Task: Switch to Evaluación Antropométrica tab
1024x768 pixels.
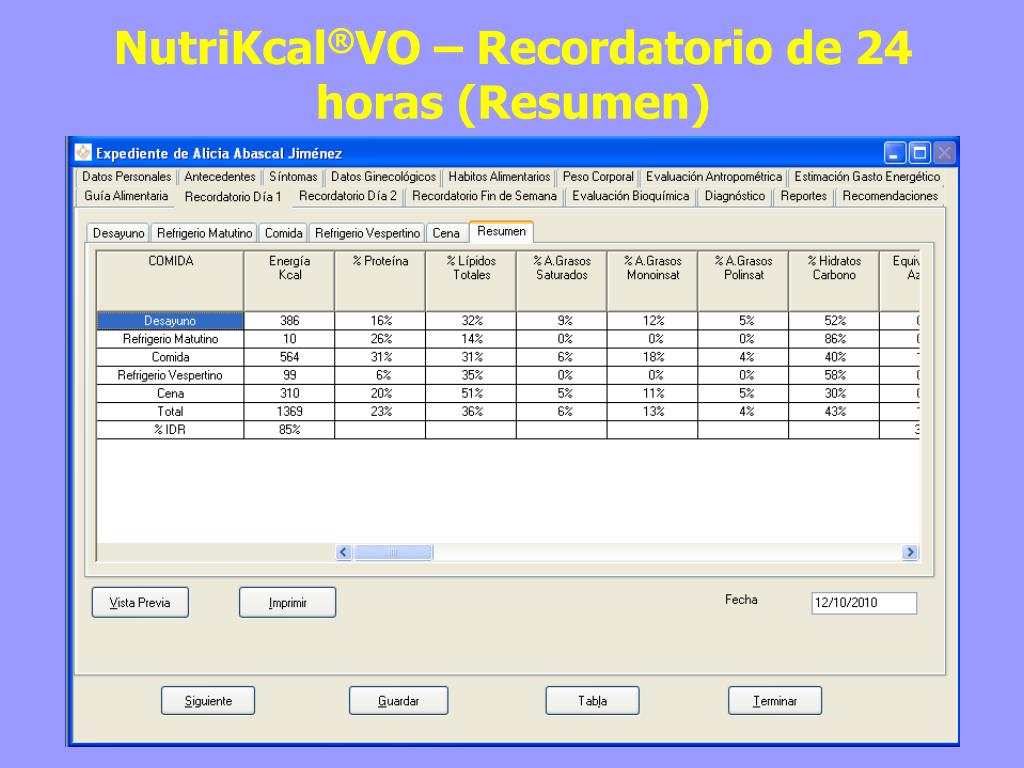Action: pos(714,176)
